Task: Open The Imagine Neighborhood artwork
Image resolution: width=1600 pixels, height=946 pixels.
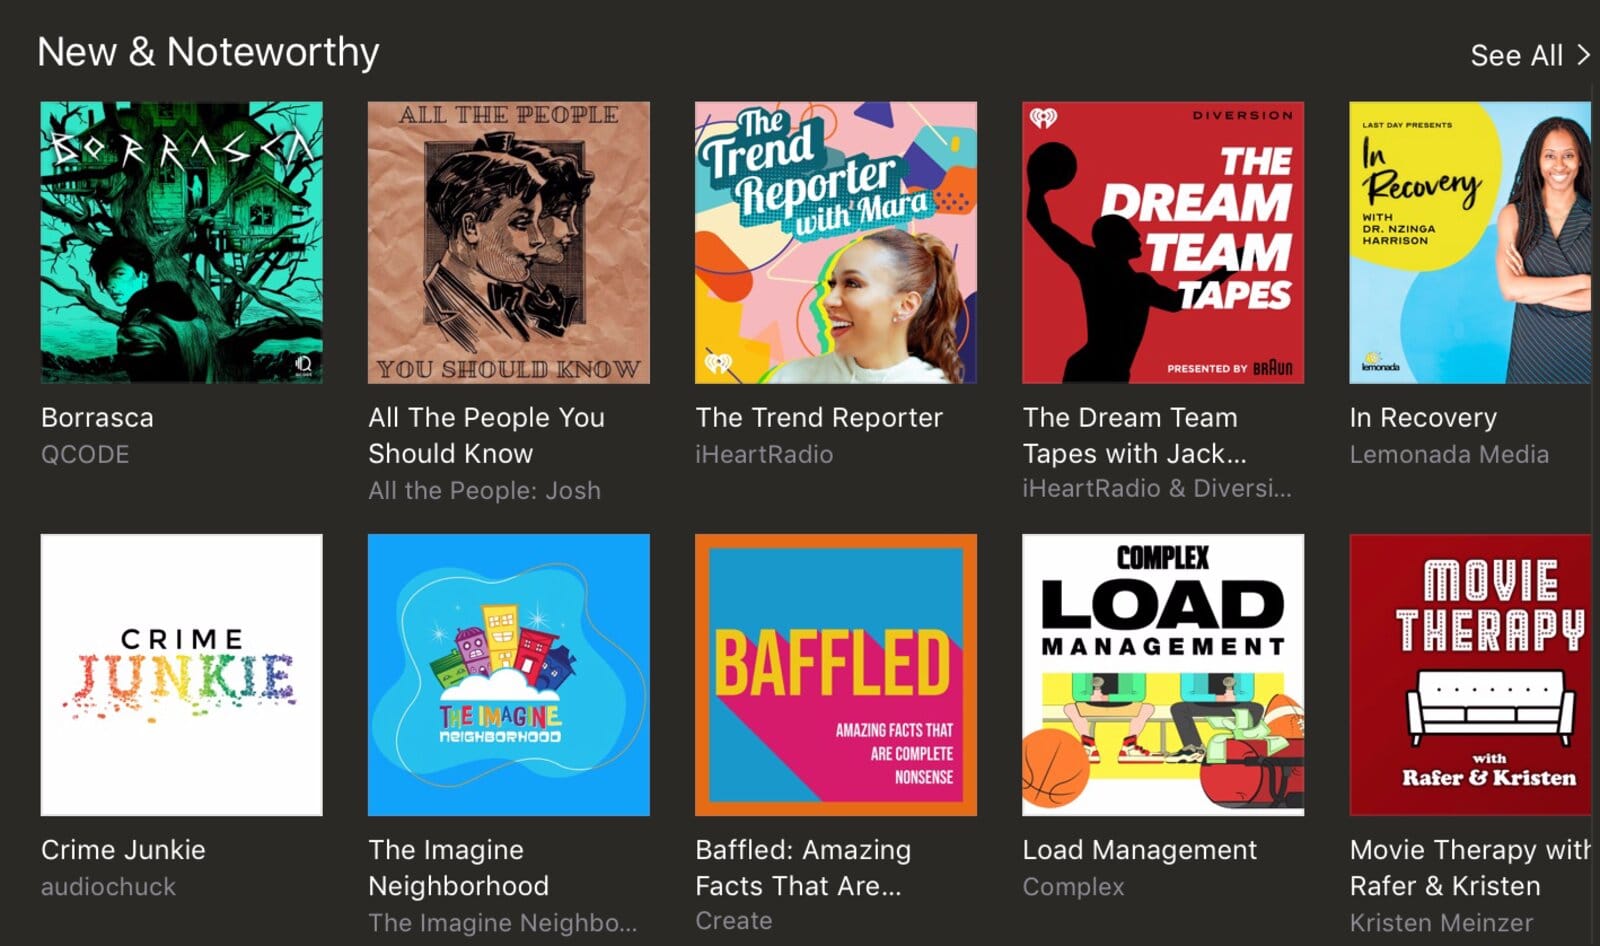Action: 508,674
